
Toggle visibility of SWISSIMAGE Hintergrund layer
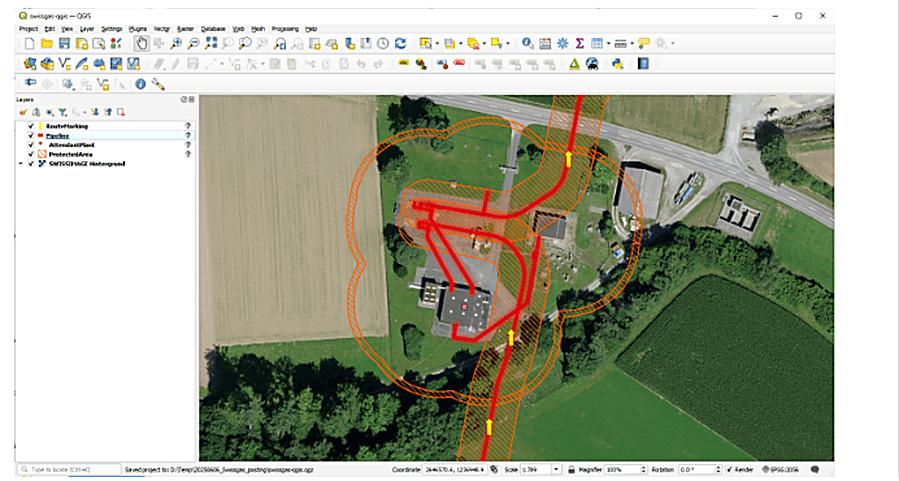[31, 163]
